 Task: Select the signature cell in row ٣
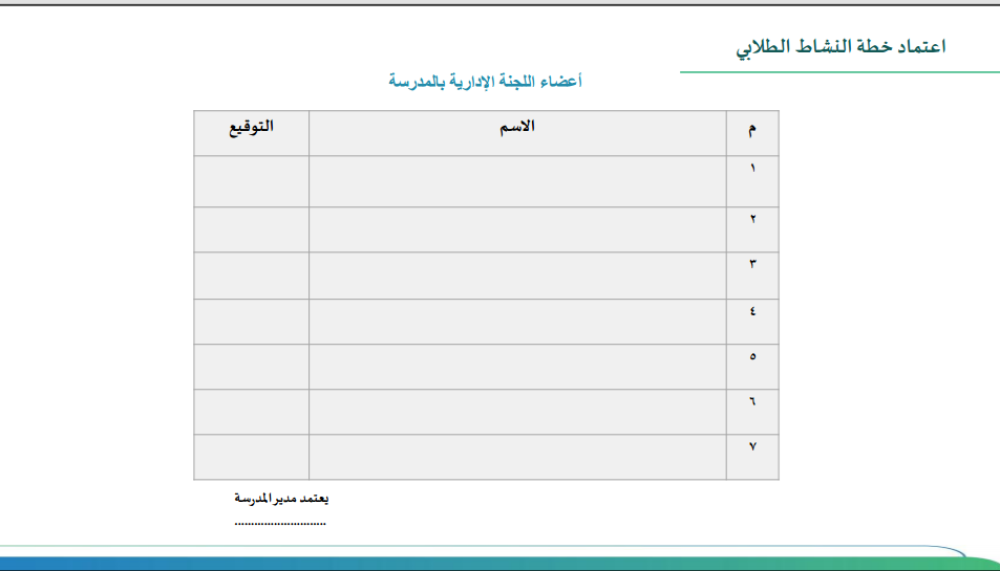tap(251, 275)
